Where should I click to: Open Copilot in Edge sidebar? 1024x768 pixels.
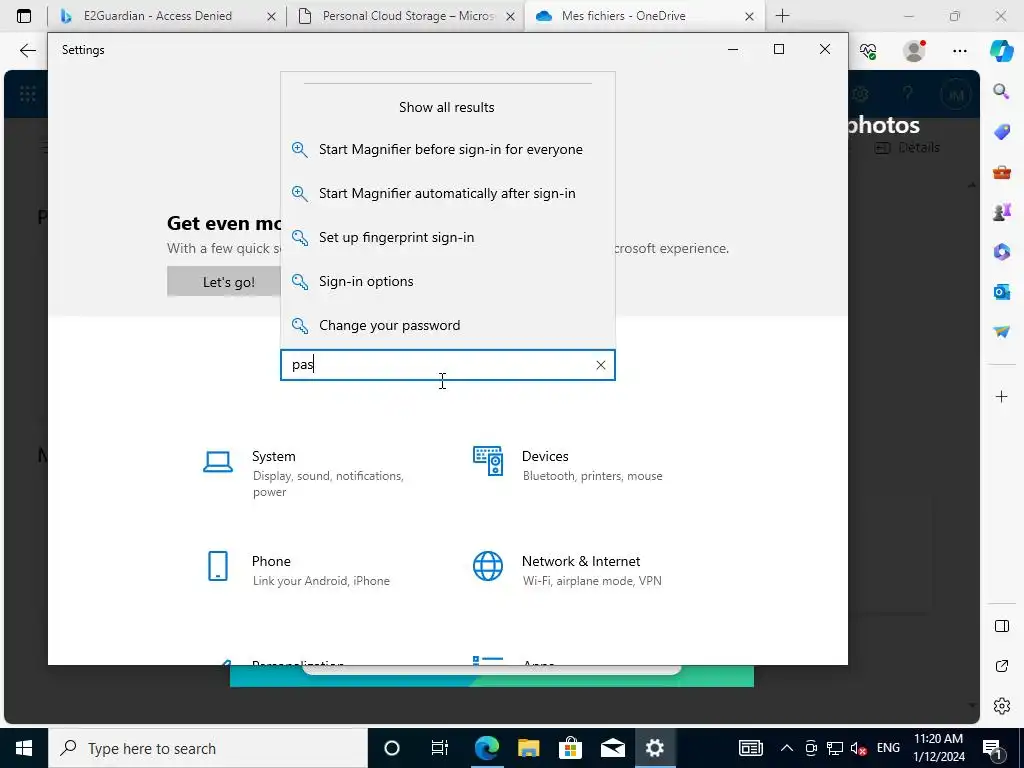[1001, 51]
